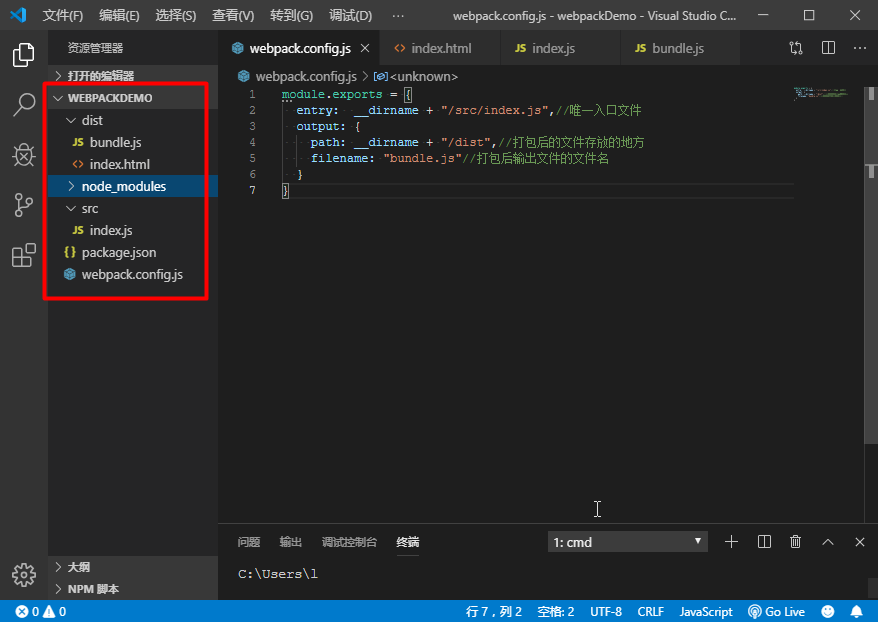The width and height of the screenshot is (878, 622).
Task: Start Go Live server
Action: point(777,611)
